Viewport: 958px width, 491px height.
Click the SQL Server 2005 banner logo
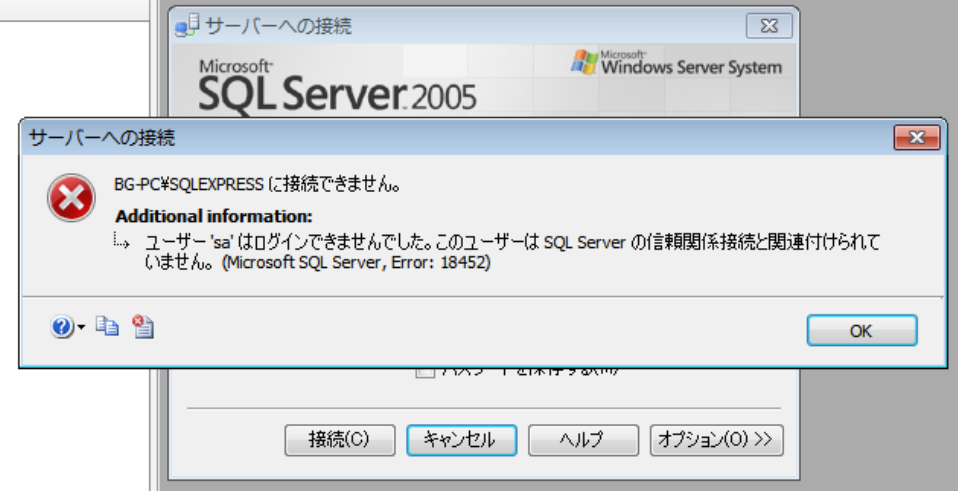click(x=337, y=85)
